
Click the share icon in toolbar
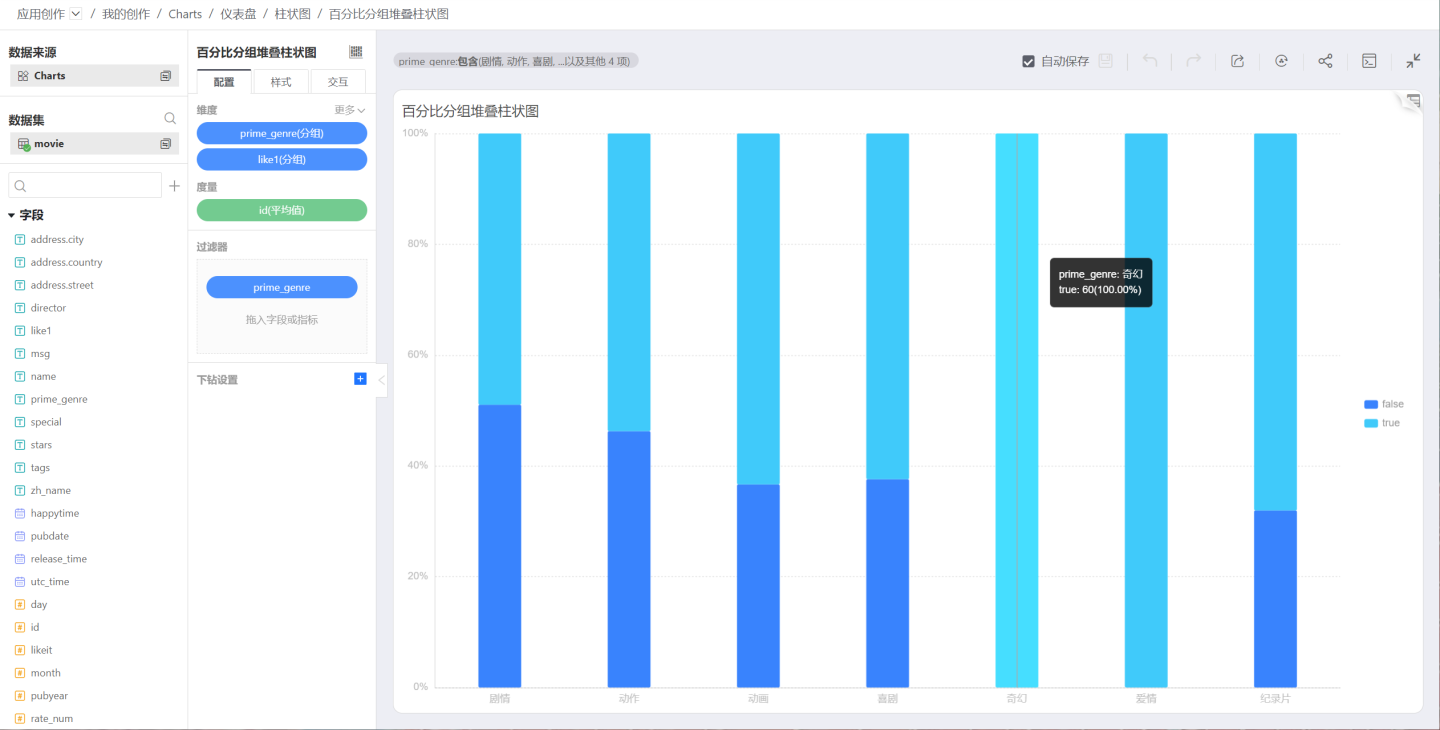click(1325, 61)
